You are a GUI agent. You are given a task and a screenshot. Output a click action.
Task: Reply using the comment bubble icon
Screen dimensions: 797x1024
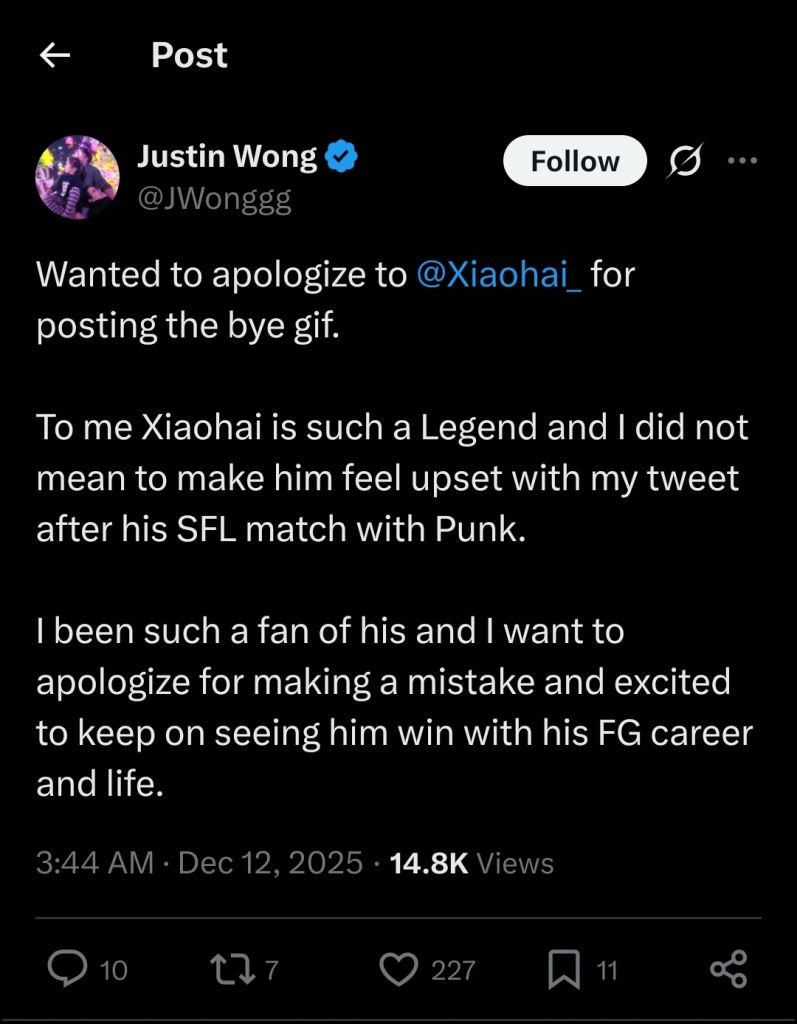(x=67, y=969)
